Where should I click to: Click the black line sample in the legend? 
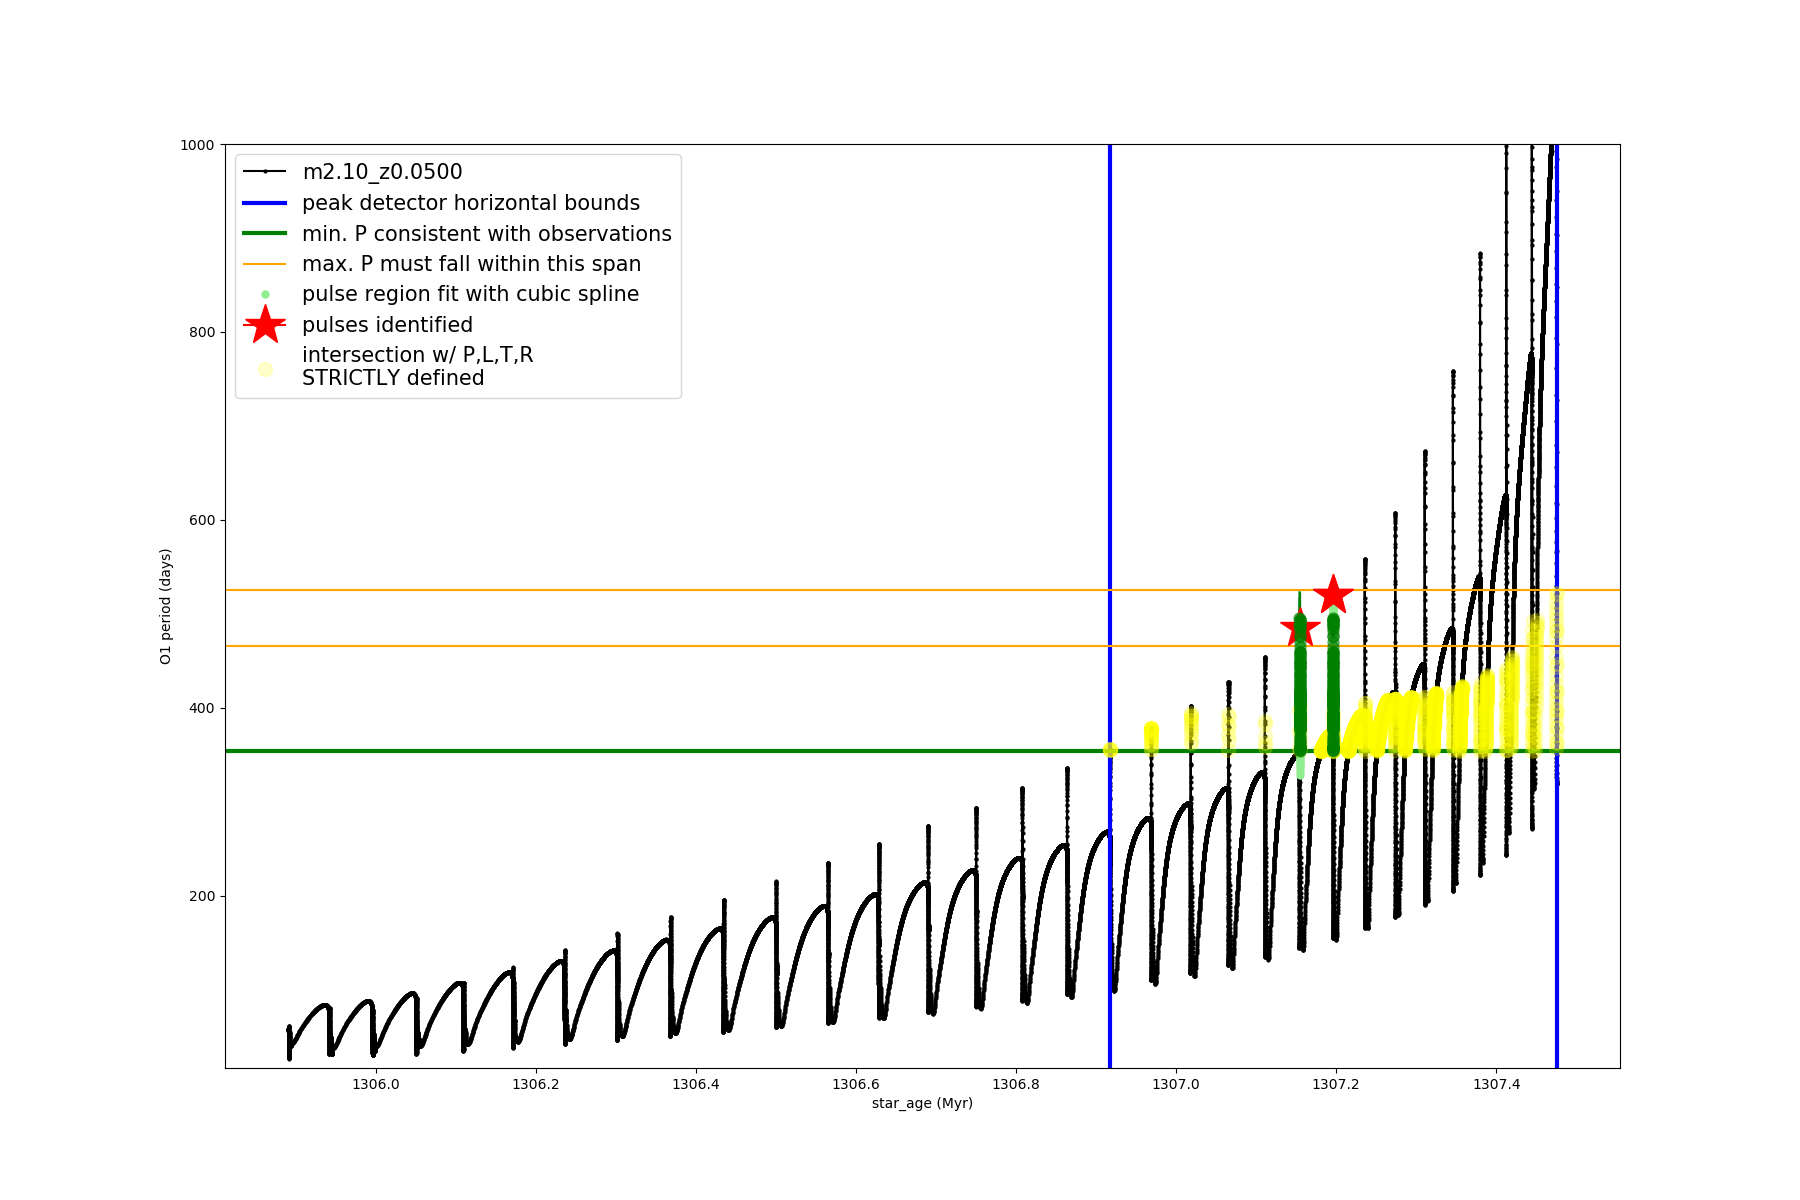(x=265, y=172)
